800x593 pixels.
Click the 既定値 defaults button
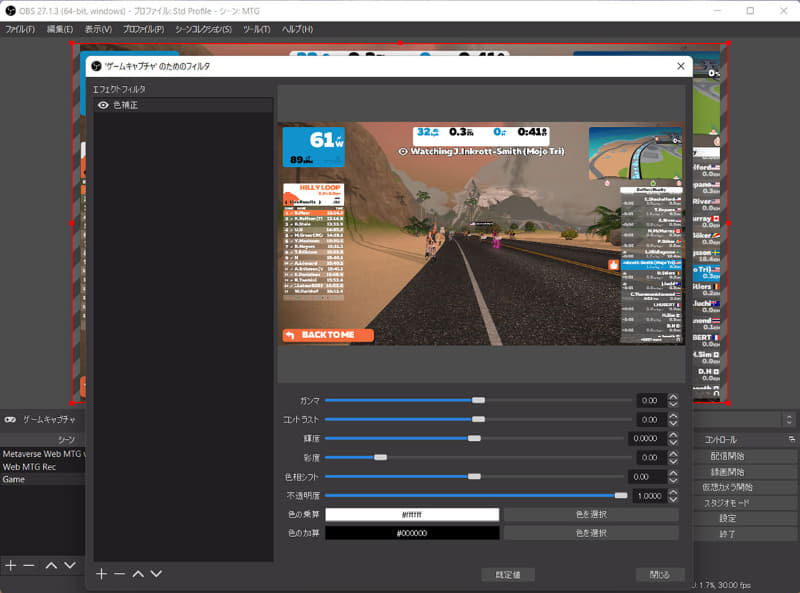click(x=508, y=575)
